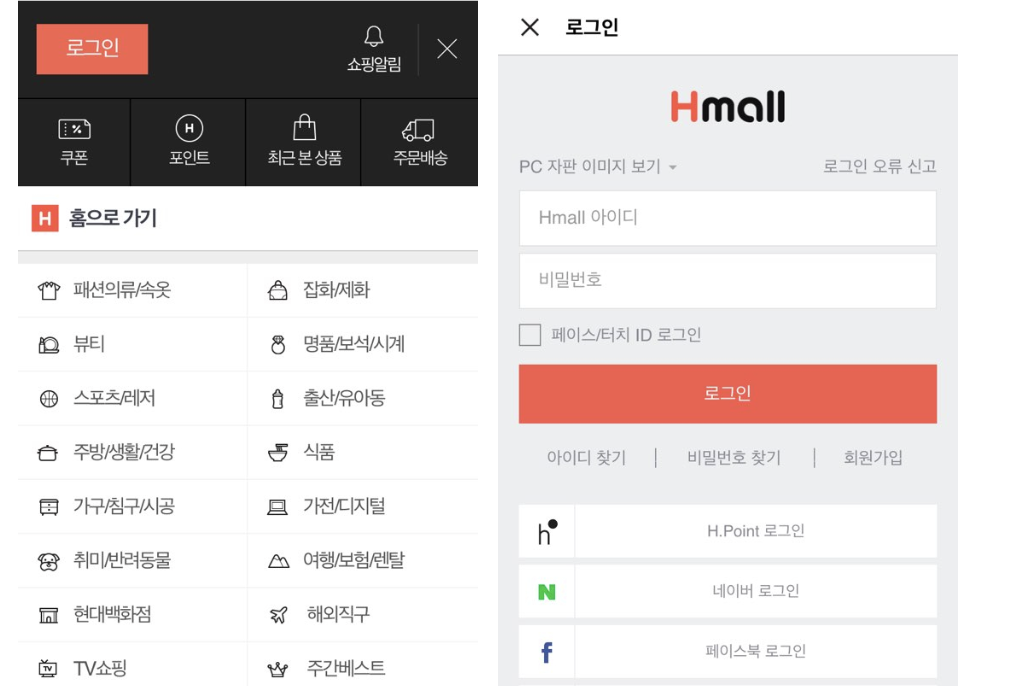Viewport: 1025px width, 686px height.
Task: Open the 로그인 오류 신고 link
Action: pyautogui.click(x=879, y=166)
